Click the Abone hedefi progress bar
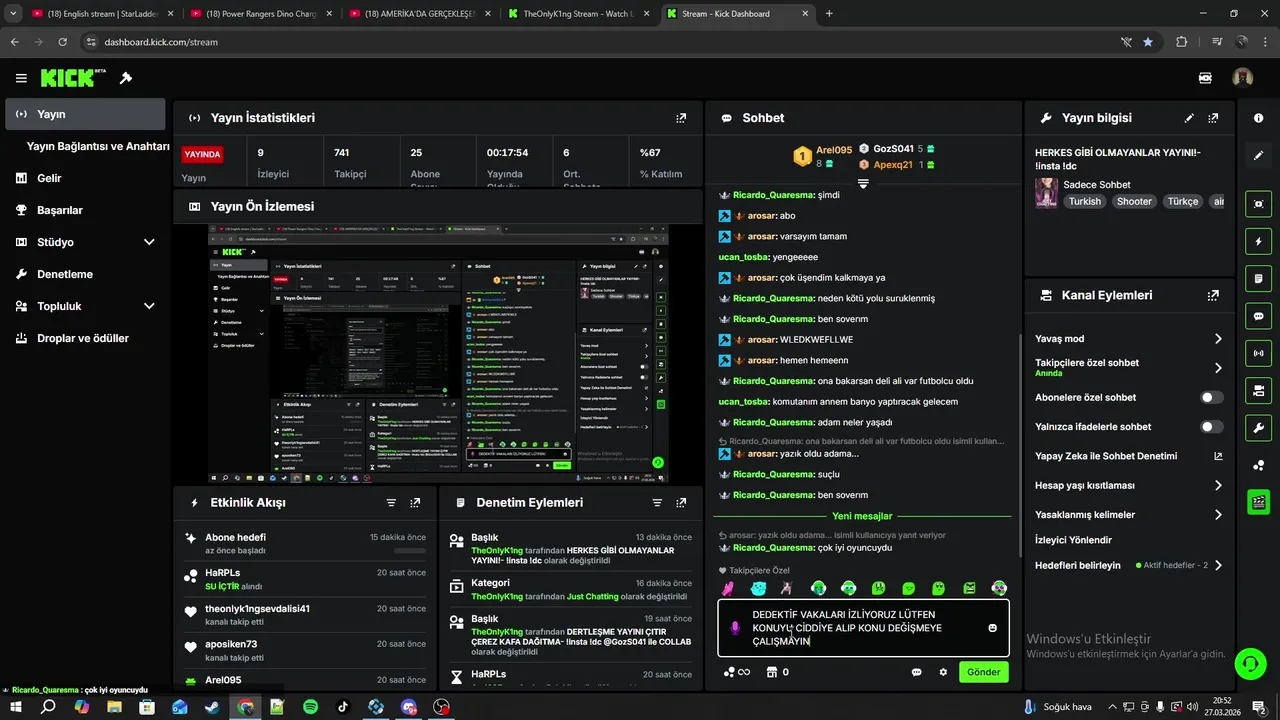The height and width of the screenshot is (720, 1280). (x=410, y=551)
